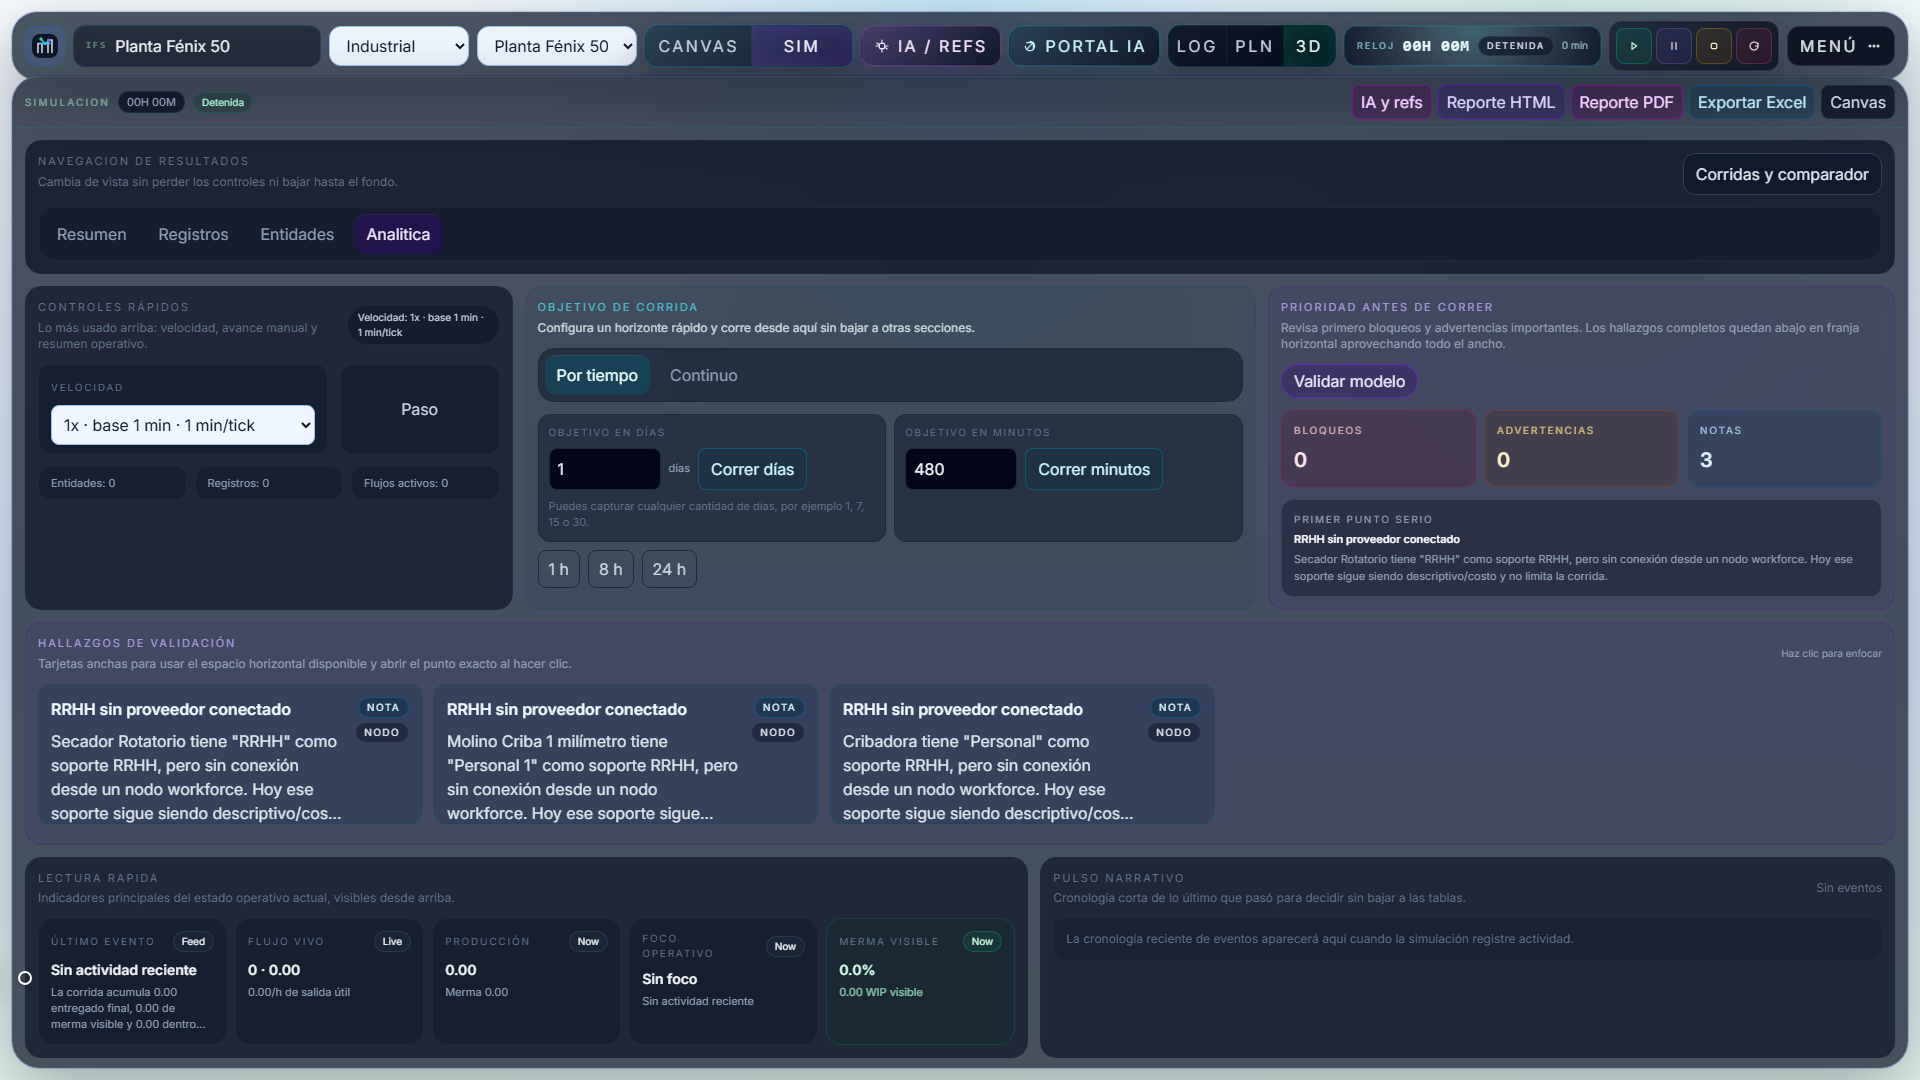Select the Resumen tab
This screenshot has width=1920, height=1080.
pos(92,234)
